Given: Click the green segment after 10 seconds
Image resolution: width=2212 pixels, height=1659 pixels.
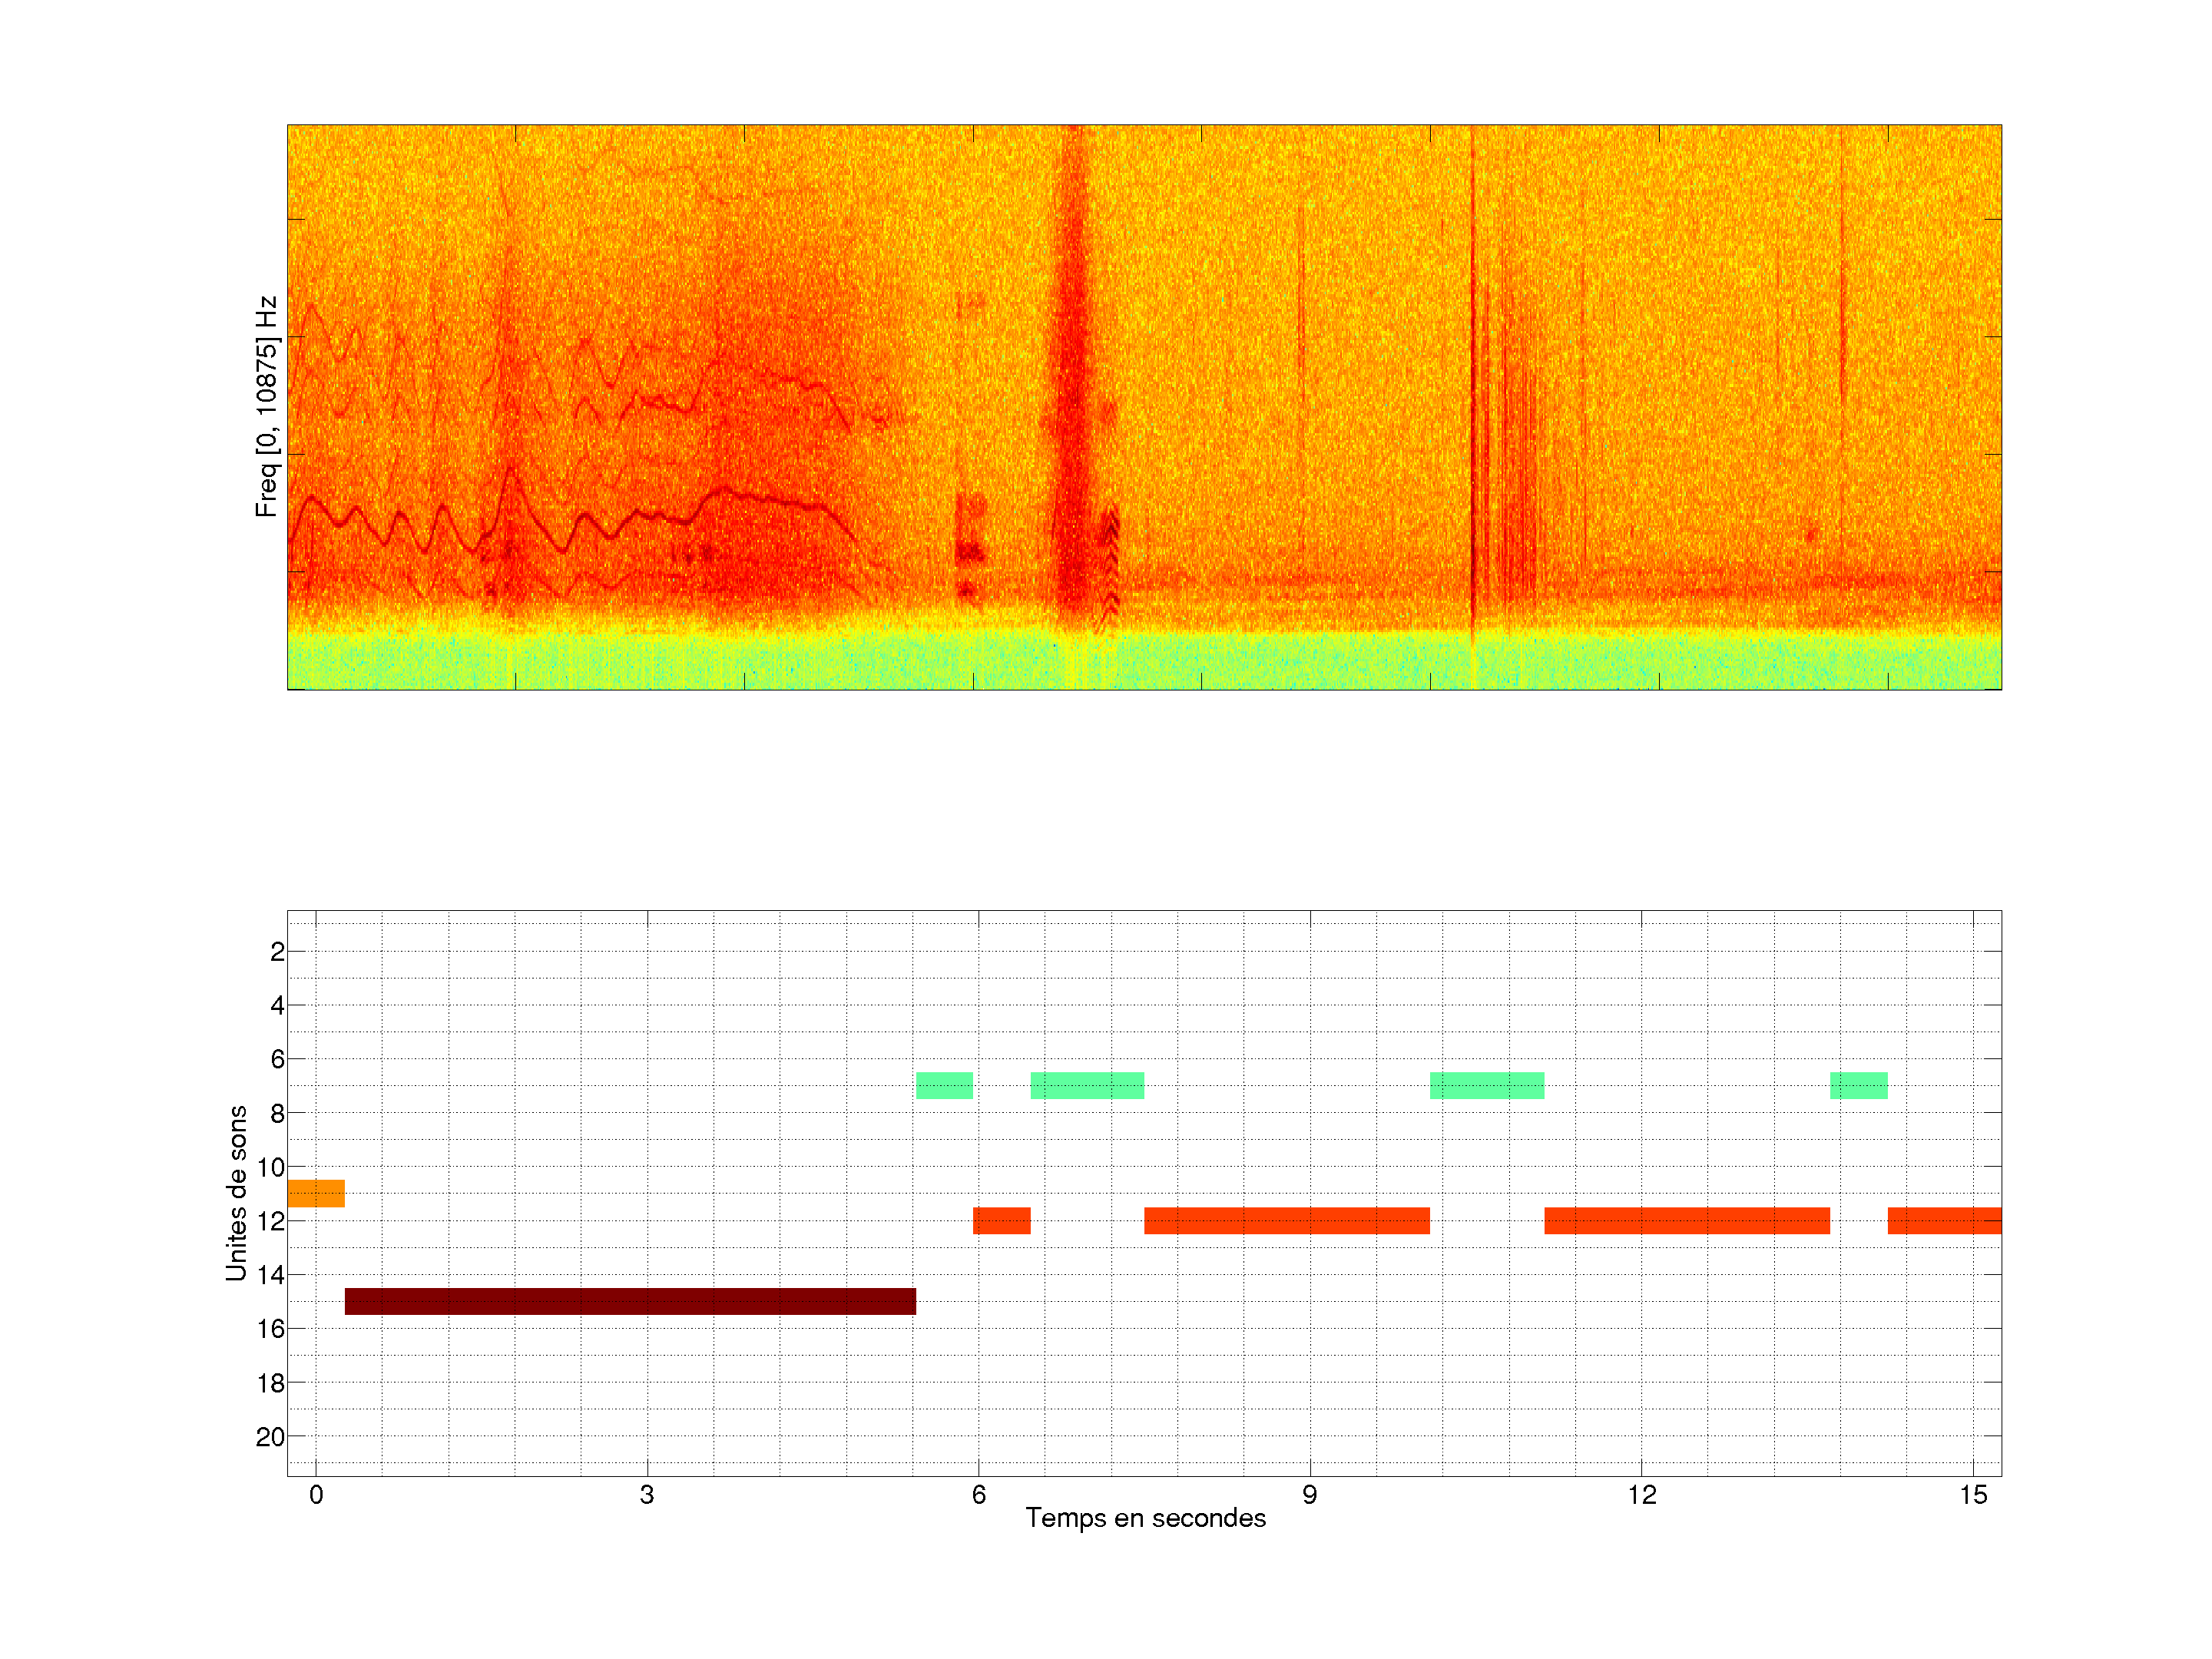Looking at the screenshot, I should (x=1486, y=1085).
